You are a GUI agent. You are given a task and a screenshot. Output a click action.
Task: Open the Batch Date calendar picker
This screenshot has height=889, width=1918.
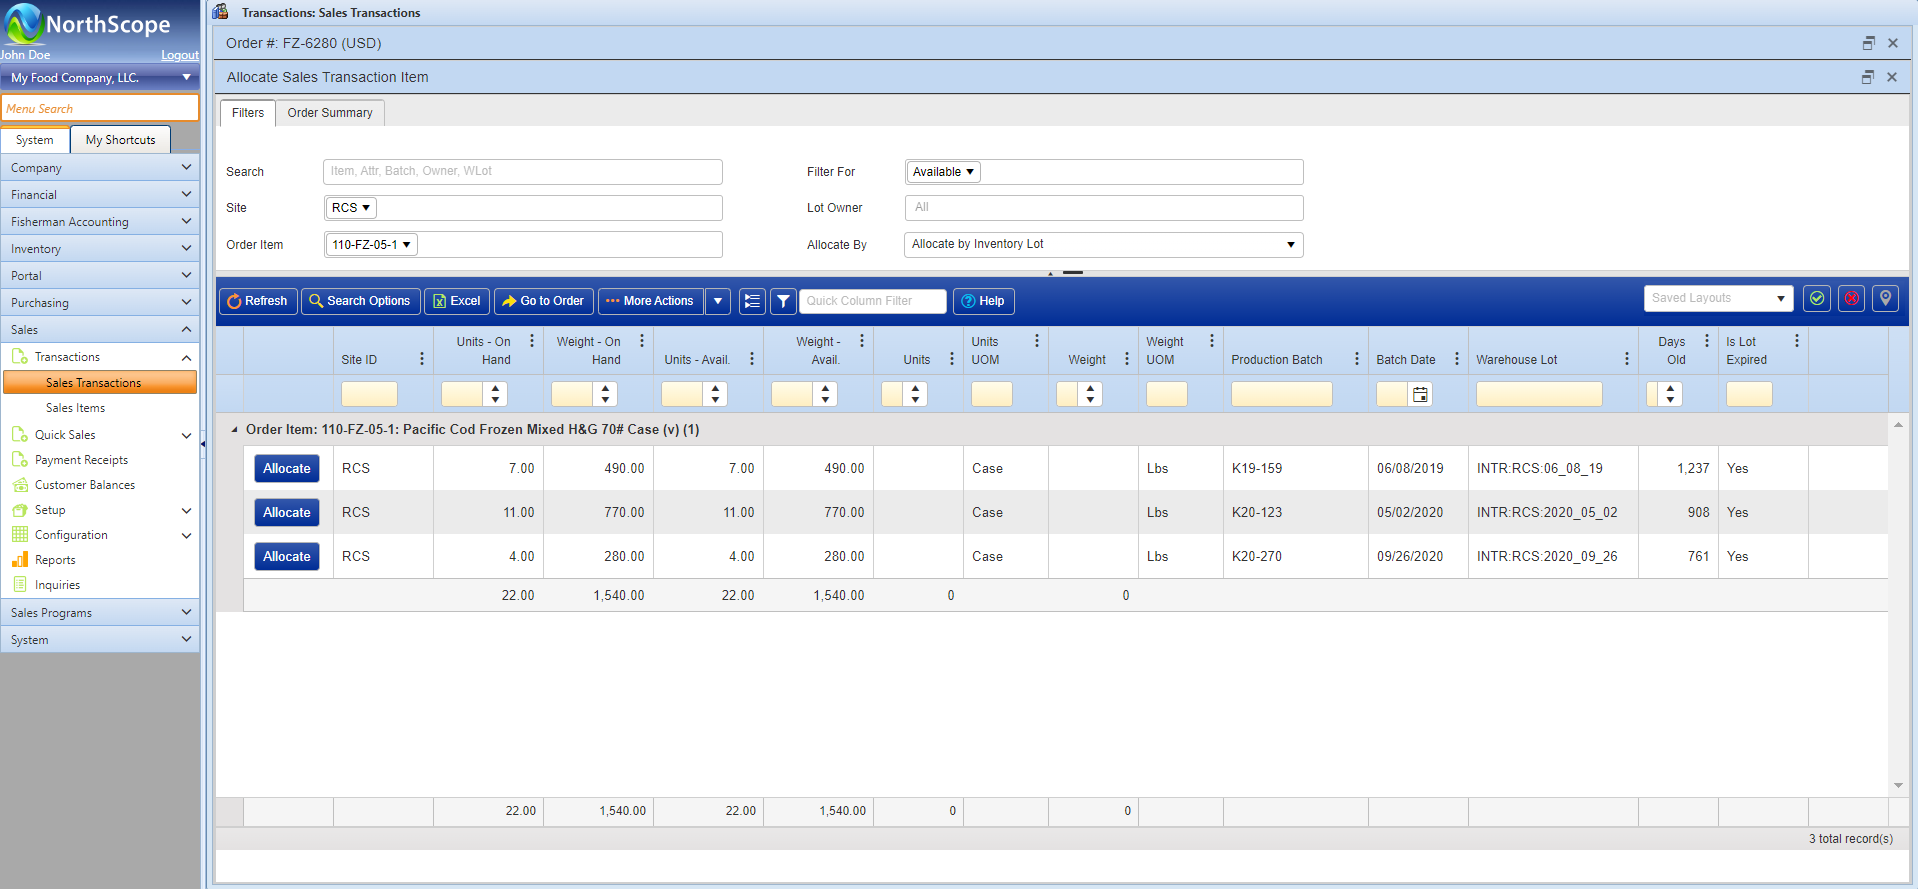[1420, 395]
